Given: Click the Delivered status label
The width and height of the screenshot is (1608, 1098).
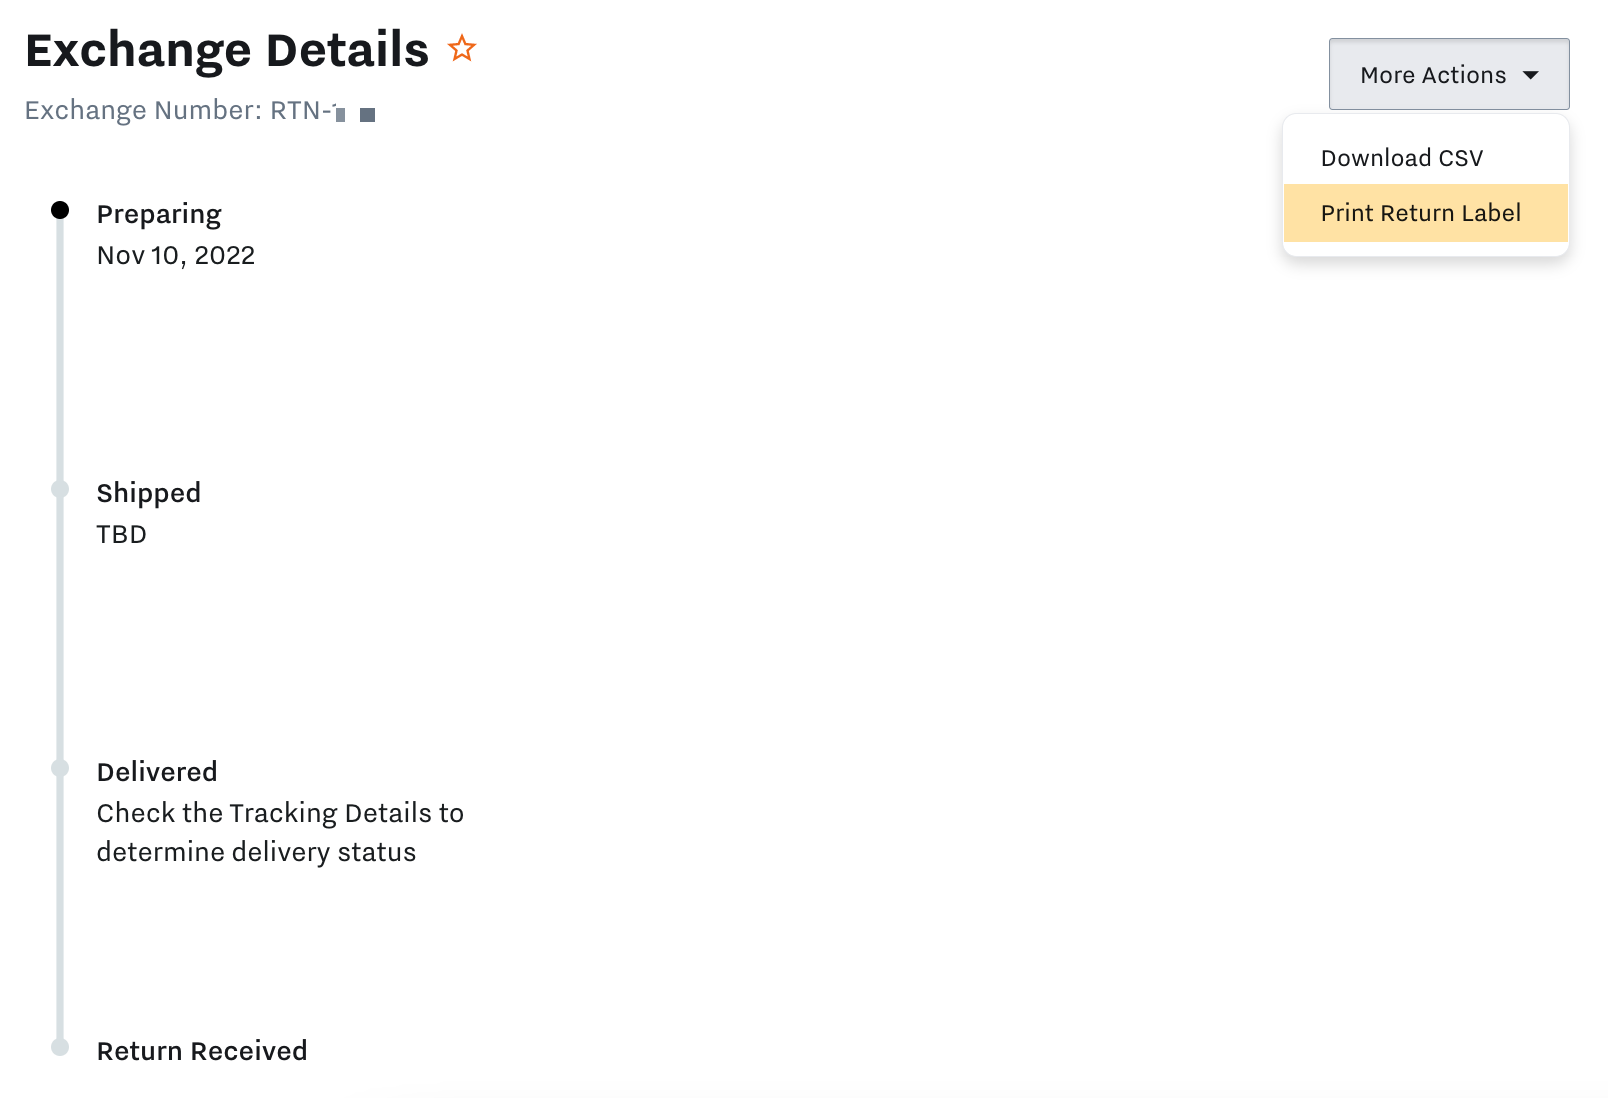Looking at the screenshot, I should (157, 772).
